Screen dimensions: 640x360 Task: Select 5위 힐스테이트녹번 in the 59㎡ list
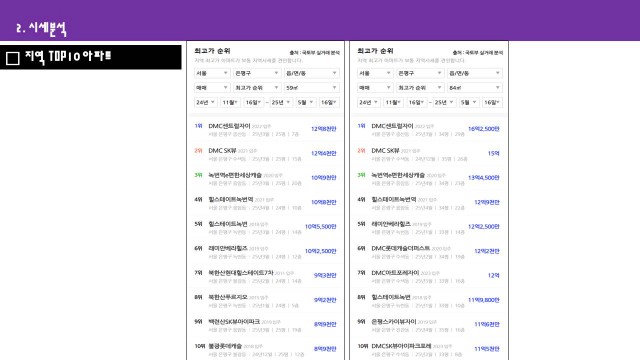(x=266, y=227)
